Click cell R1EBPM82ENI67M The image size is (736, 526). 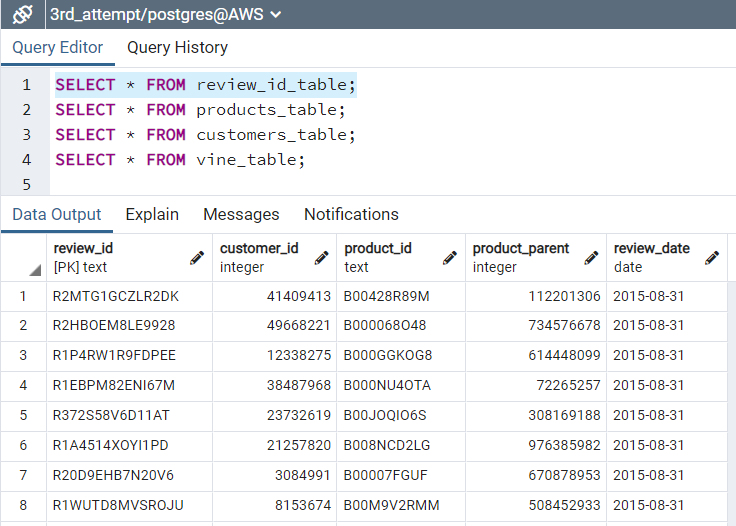click(x=130, y=385)
